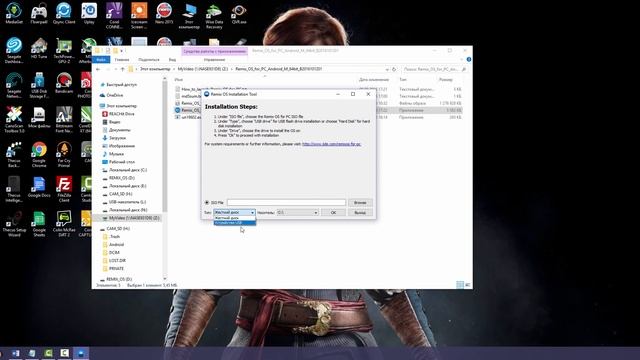Choose the hard disk option in dropdown list

235,218
